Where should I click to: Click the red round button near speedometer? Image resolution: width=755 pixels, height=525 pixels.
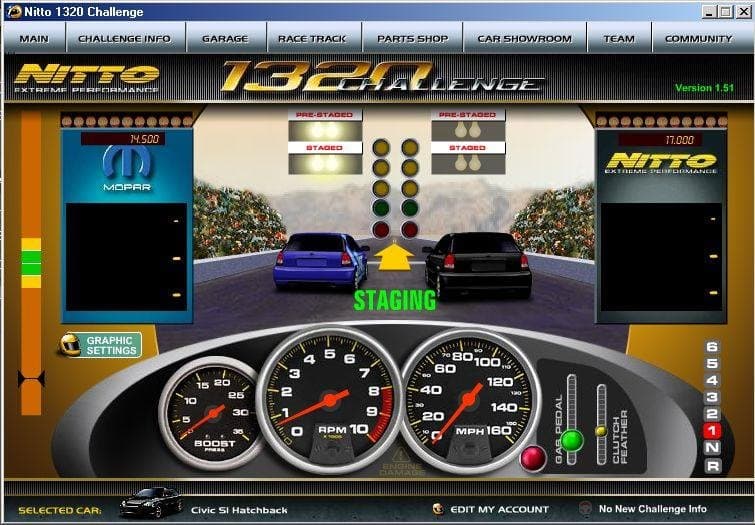click(533, 458)
